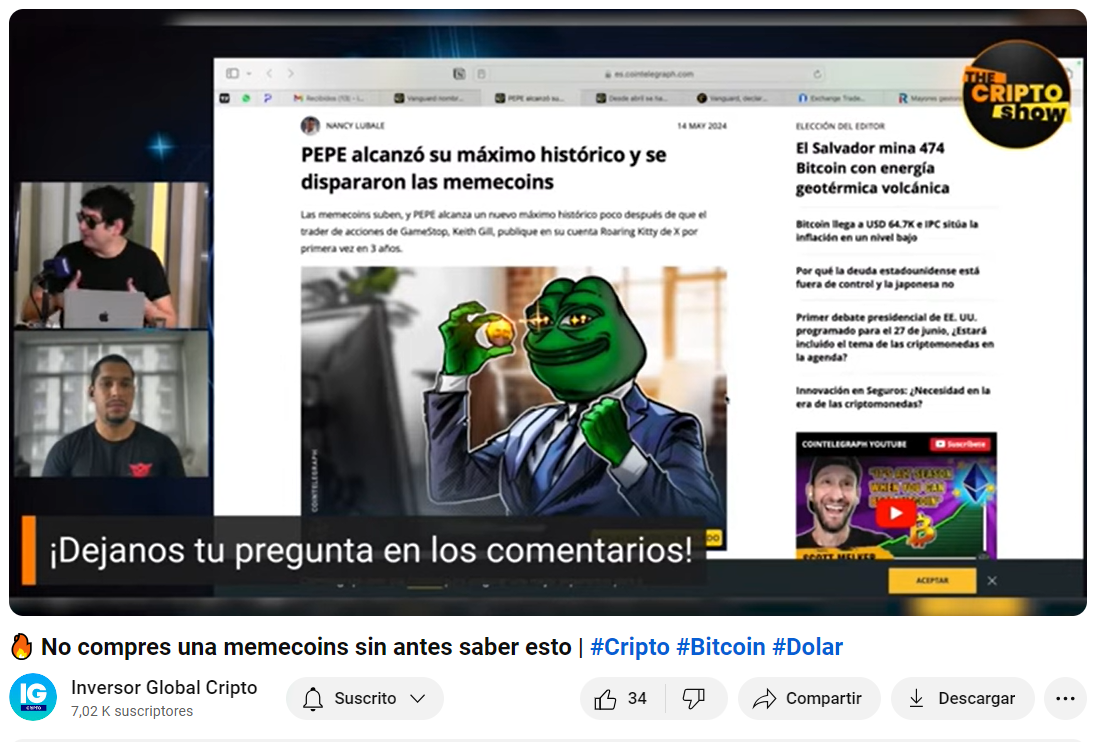Viewport: 1099px width, 742px height.
Task: Click the 14 MAY 2024 article date
Action: [702, 126]
